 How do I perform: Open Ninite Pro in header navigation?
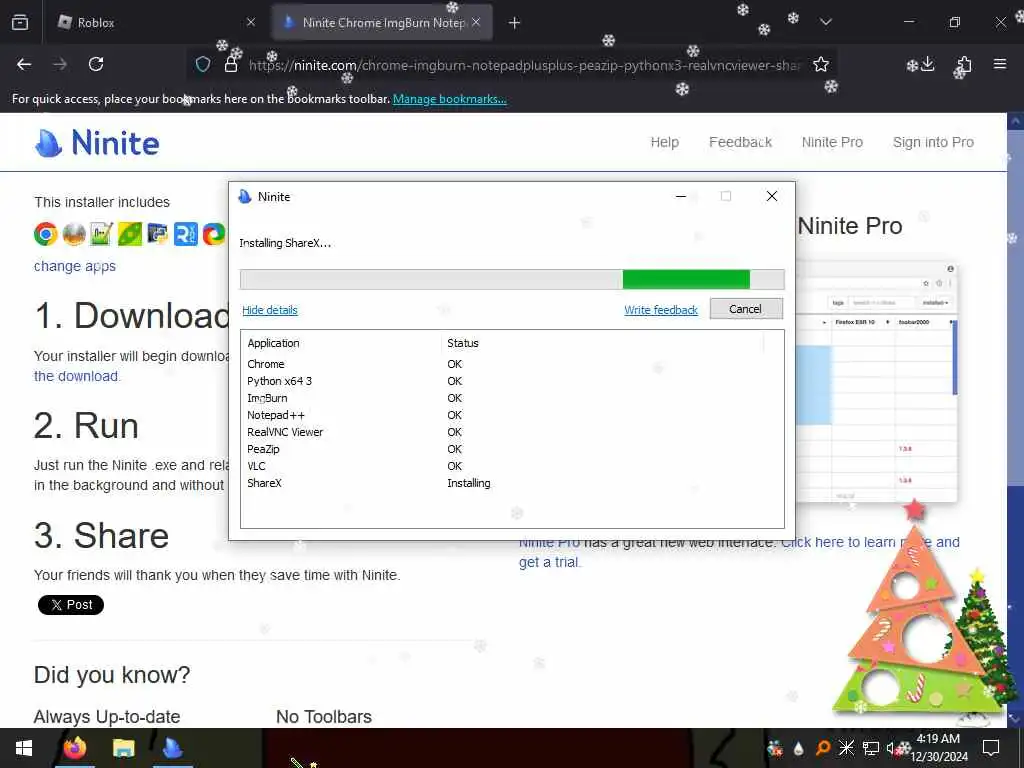click(832, 142)
